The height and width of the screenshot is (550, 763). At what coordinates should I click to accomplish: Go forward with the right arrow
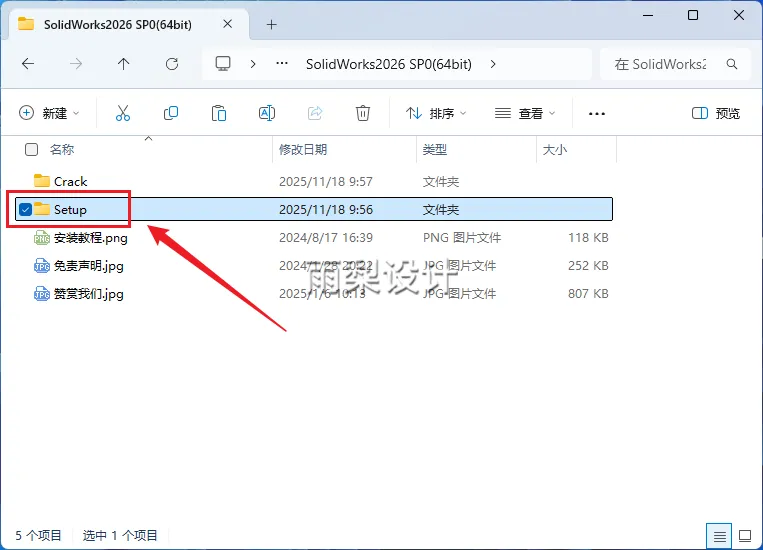click(76, 64)
